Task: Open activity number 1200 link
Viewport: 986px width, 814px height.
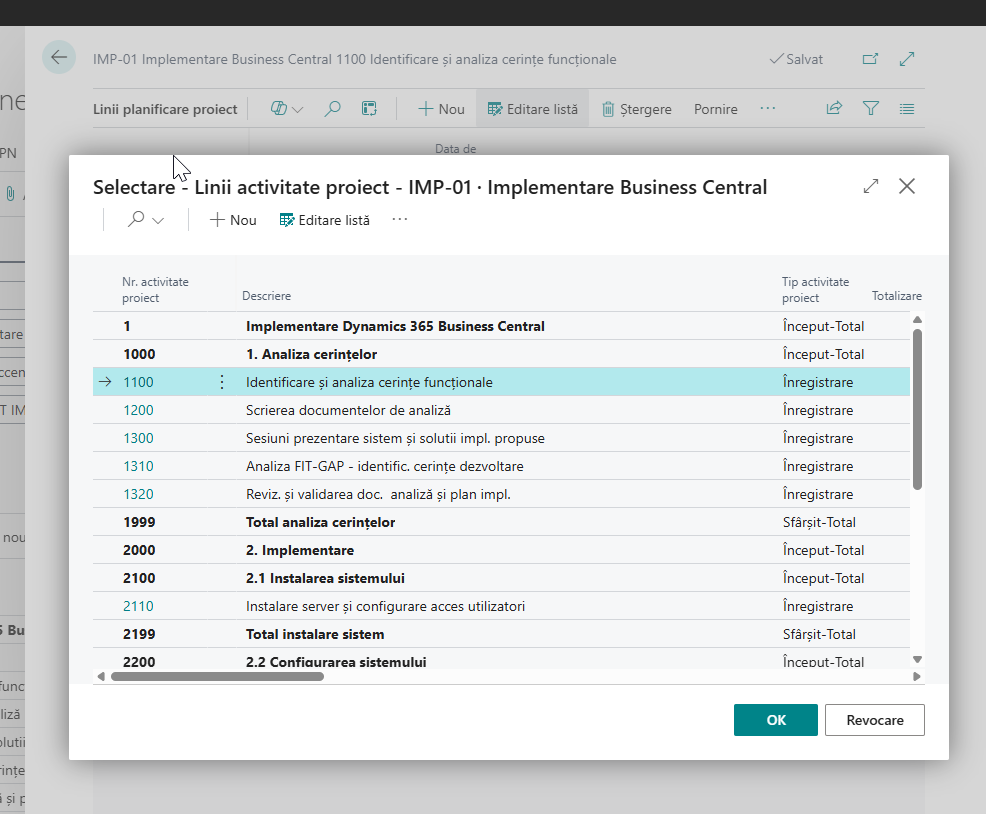Action: pos(138,410)
